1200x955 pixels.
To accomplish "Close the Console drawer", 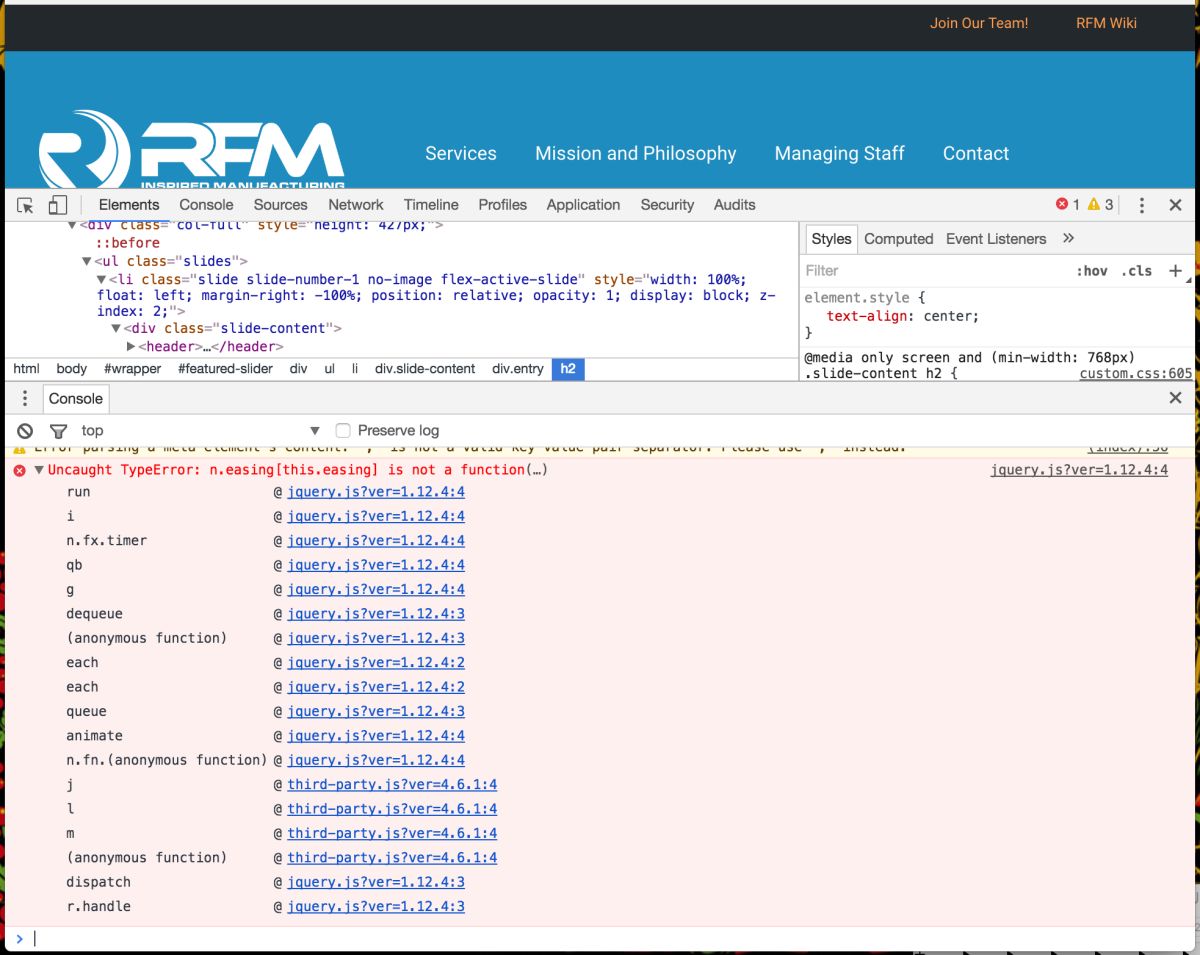I will pyautogui.click(x=1175, y=398).
